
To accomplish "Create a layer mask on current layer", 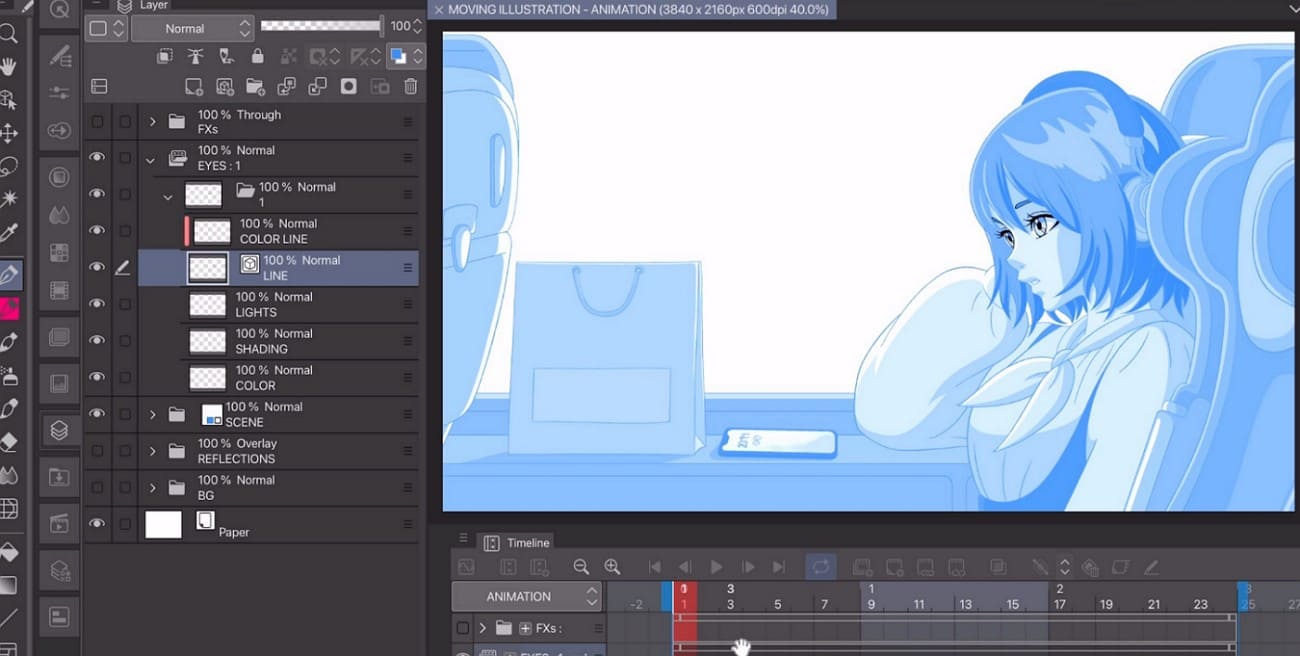I will click(x=347, y=87).
